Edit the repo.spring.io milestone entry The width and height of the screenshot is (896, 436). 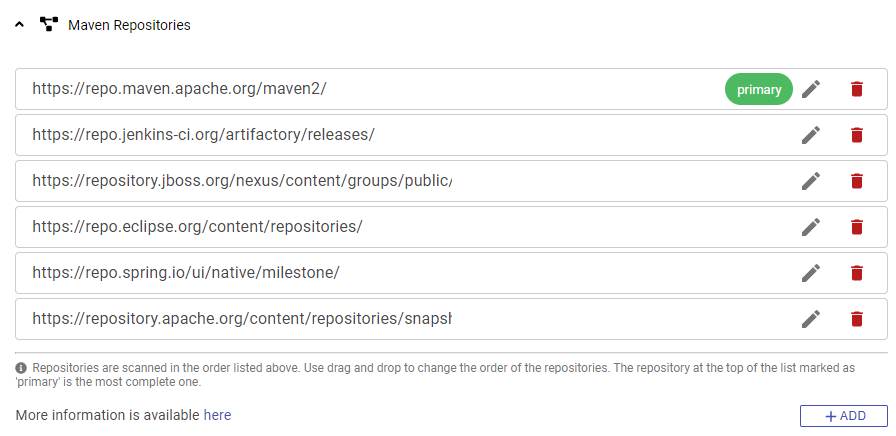point(811,273)
